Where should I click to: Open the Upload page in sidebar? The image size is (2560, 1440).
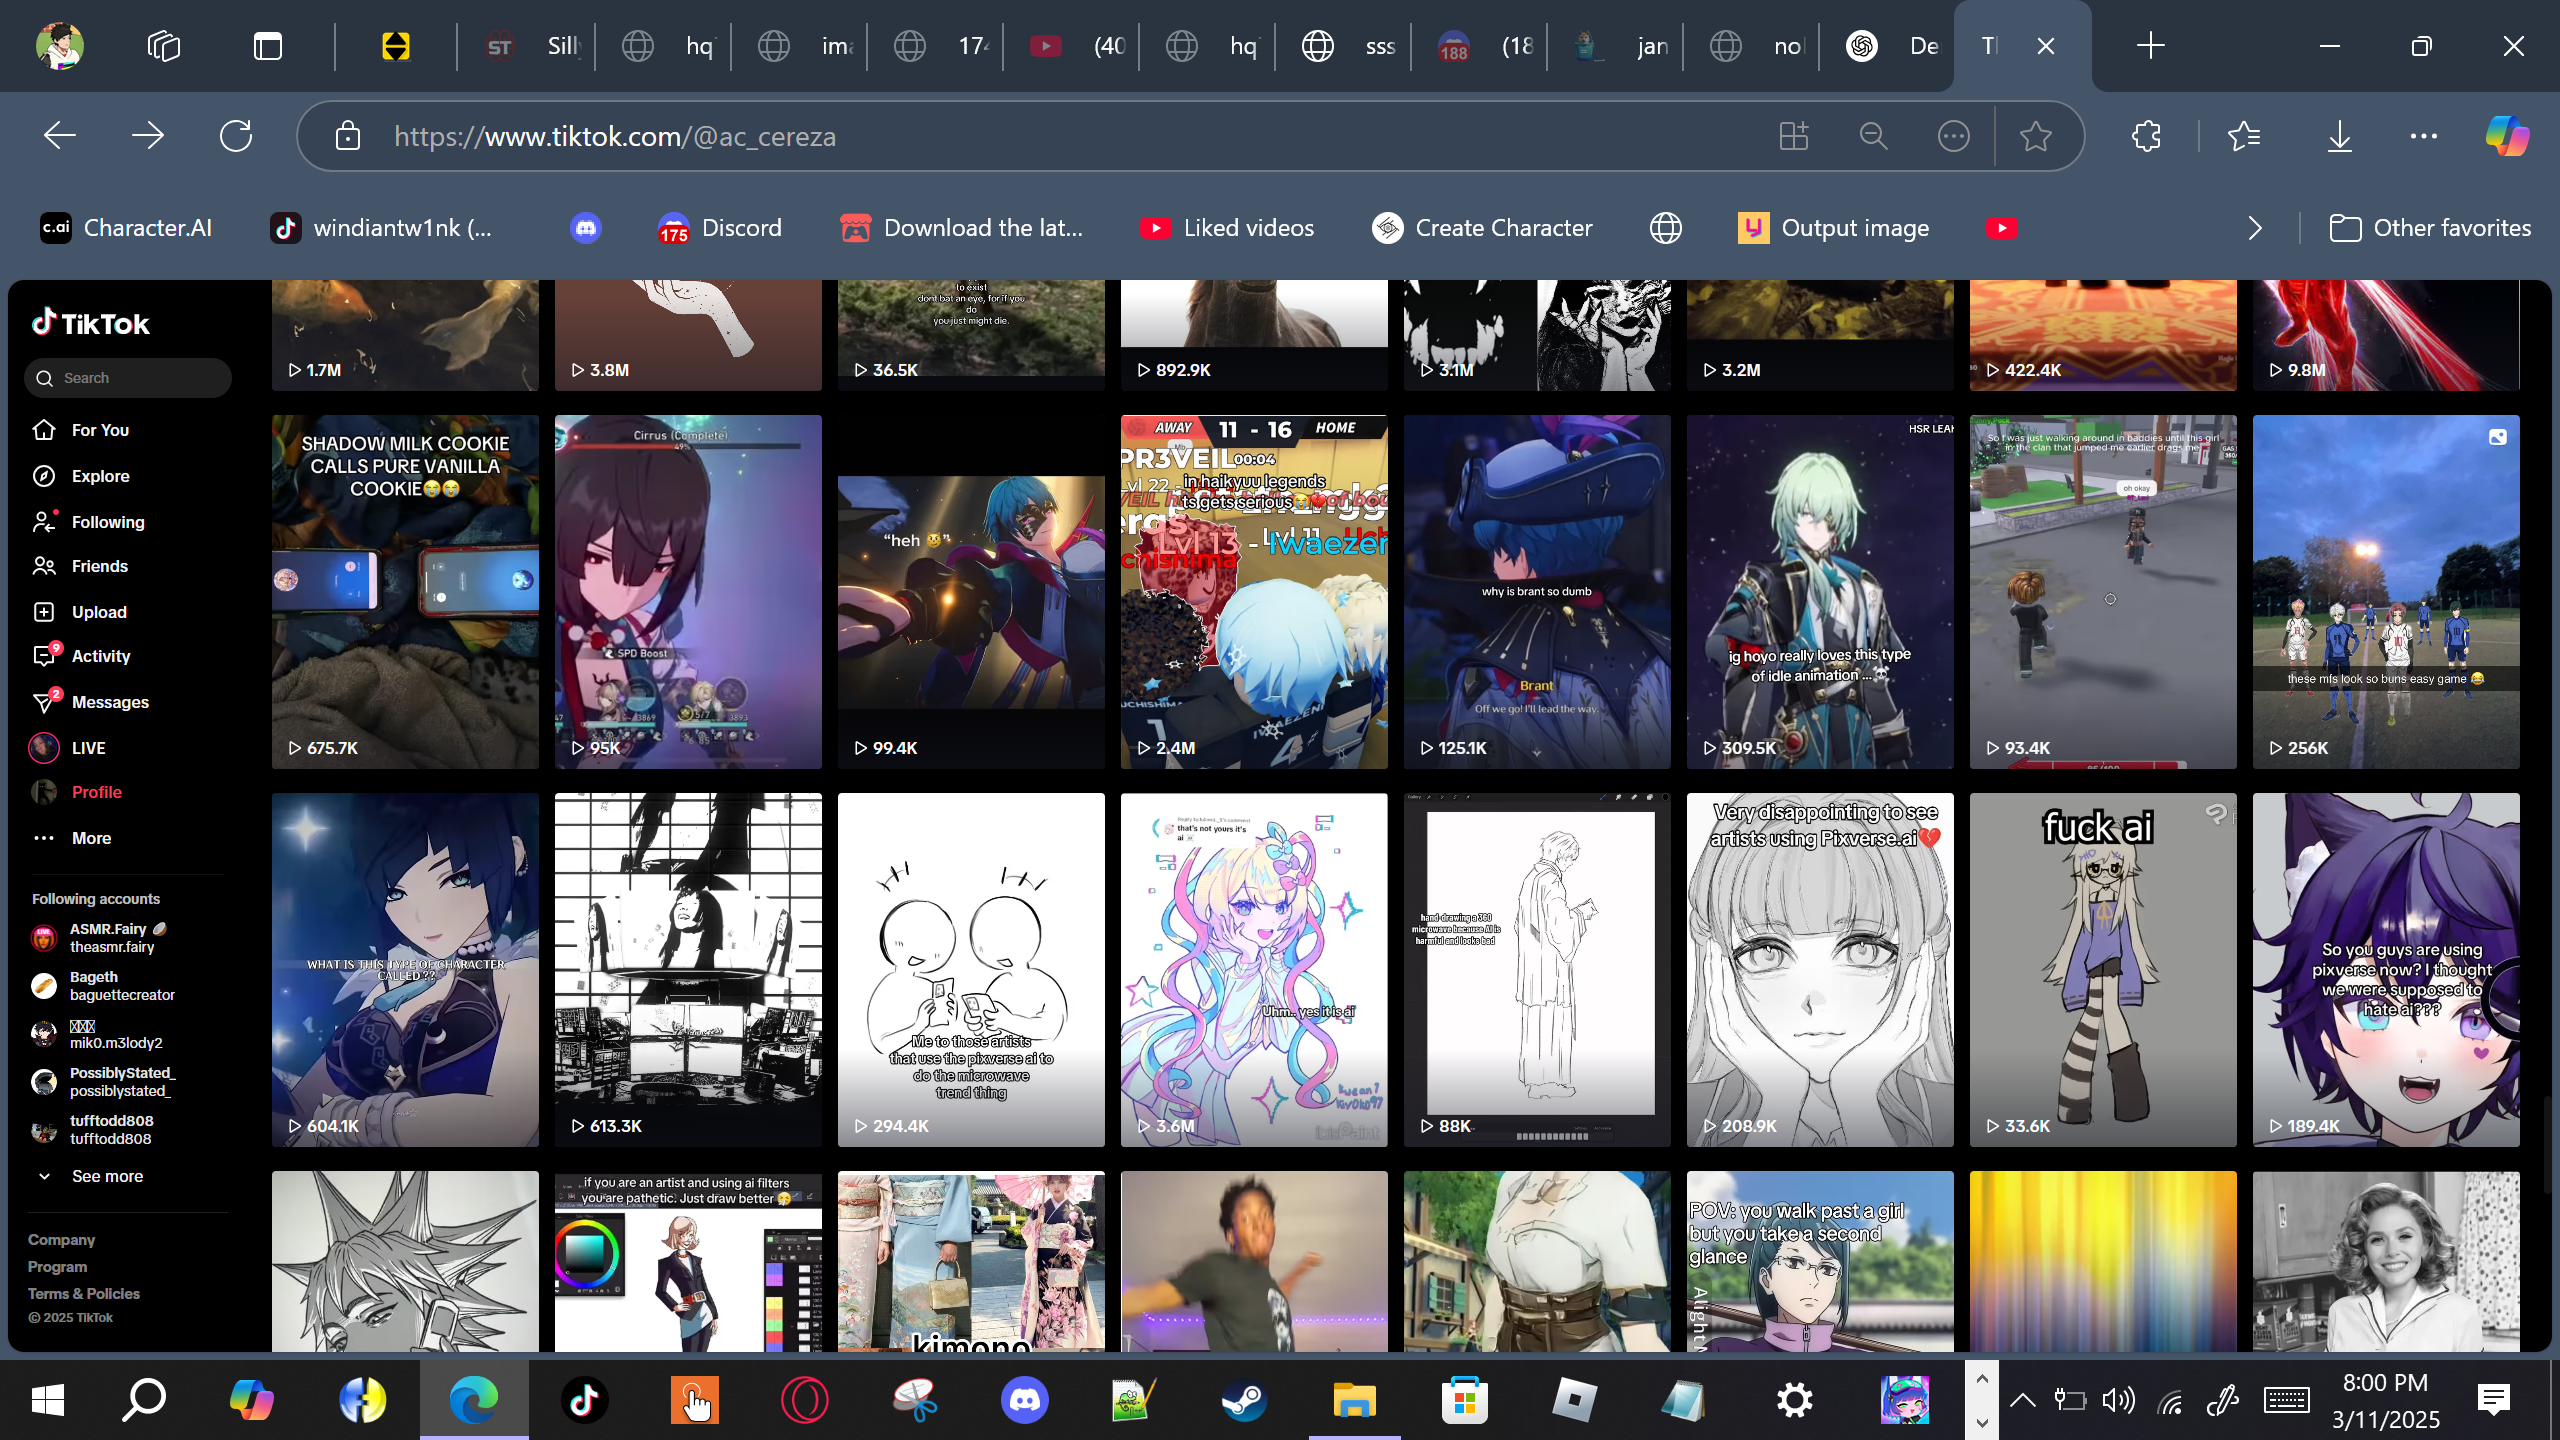click(x=98, y=612)
